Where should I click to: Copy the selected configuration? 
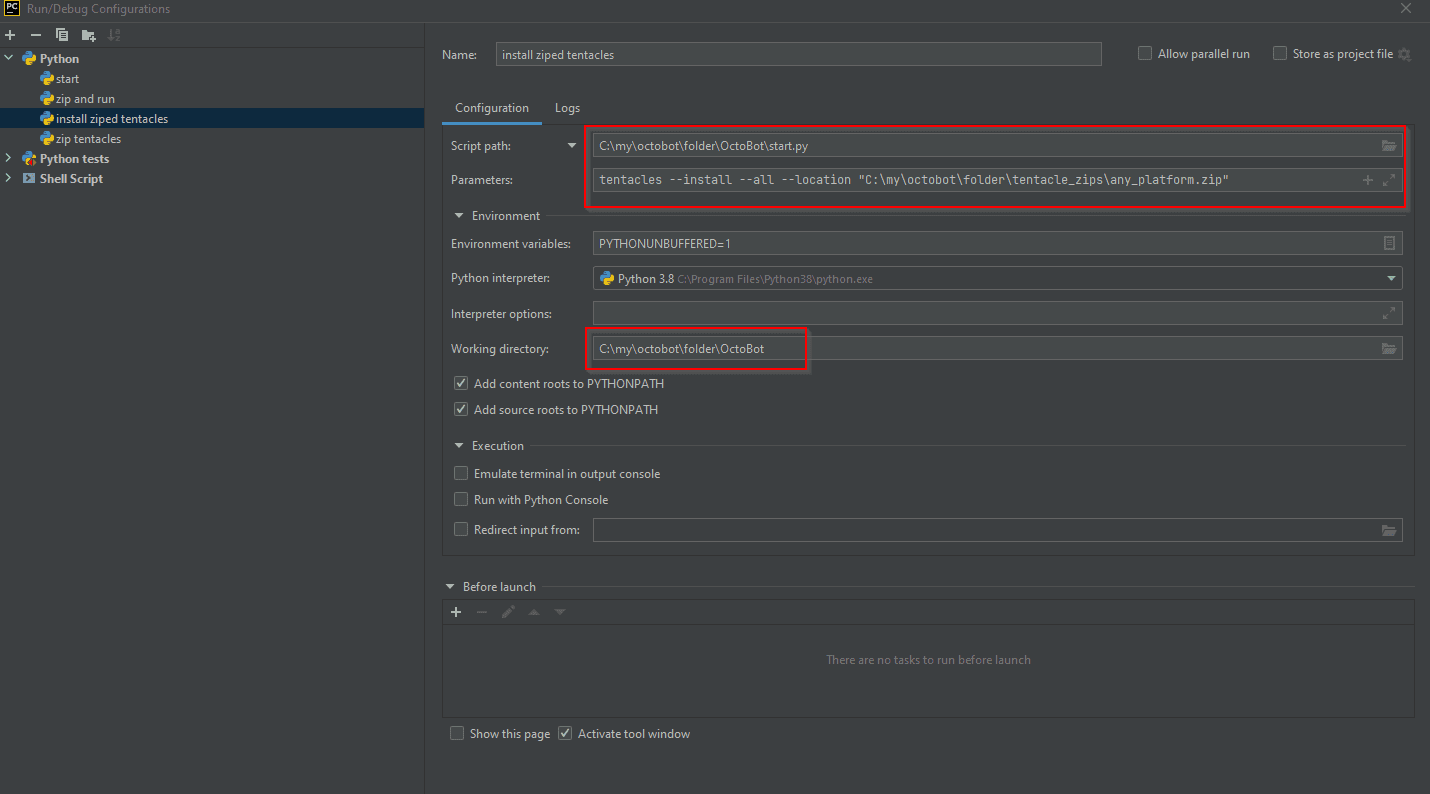pyautogui.click(x=62, y=35)
